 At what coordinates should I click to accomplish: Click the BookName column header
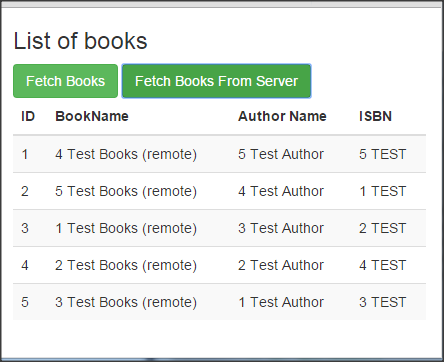(x=92, y=116)
